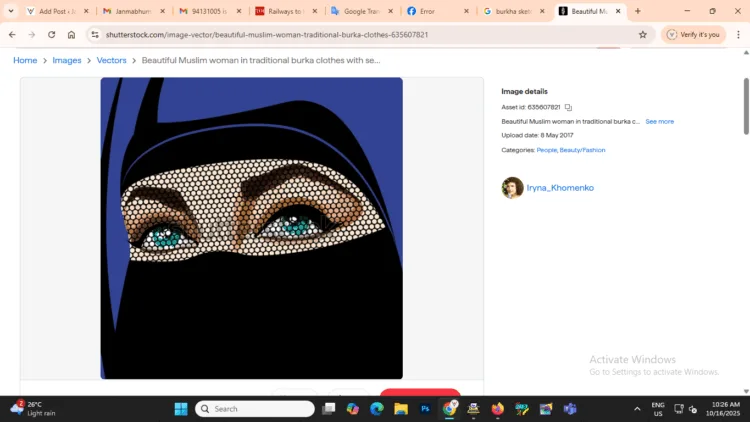Open a new browser tab
This screenshot has height=422, width=750.
click(638, 11)
